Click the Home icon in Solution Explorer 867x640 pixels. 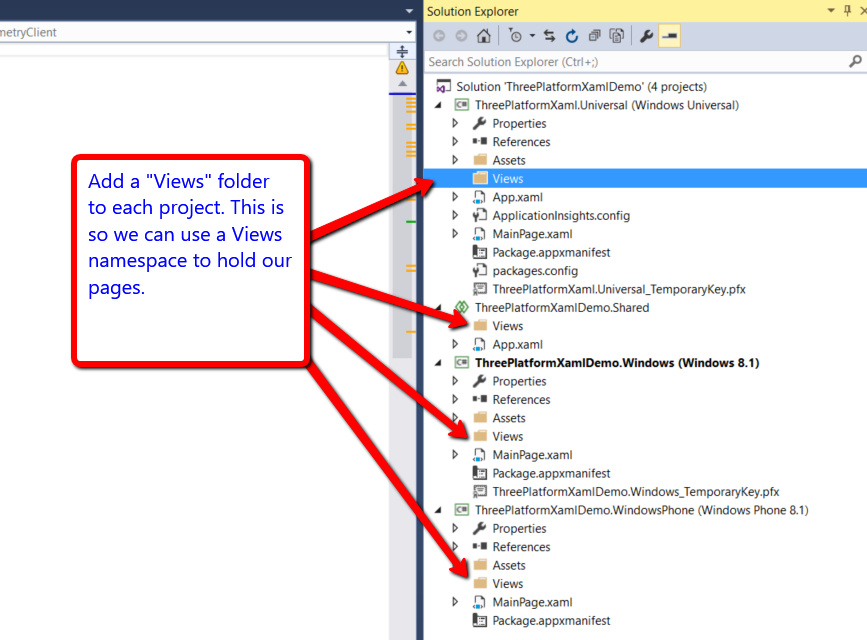point(484,36)
